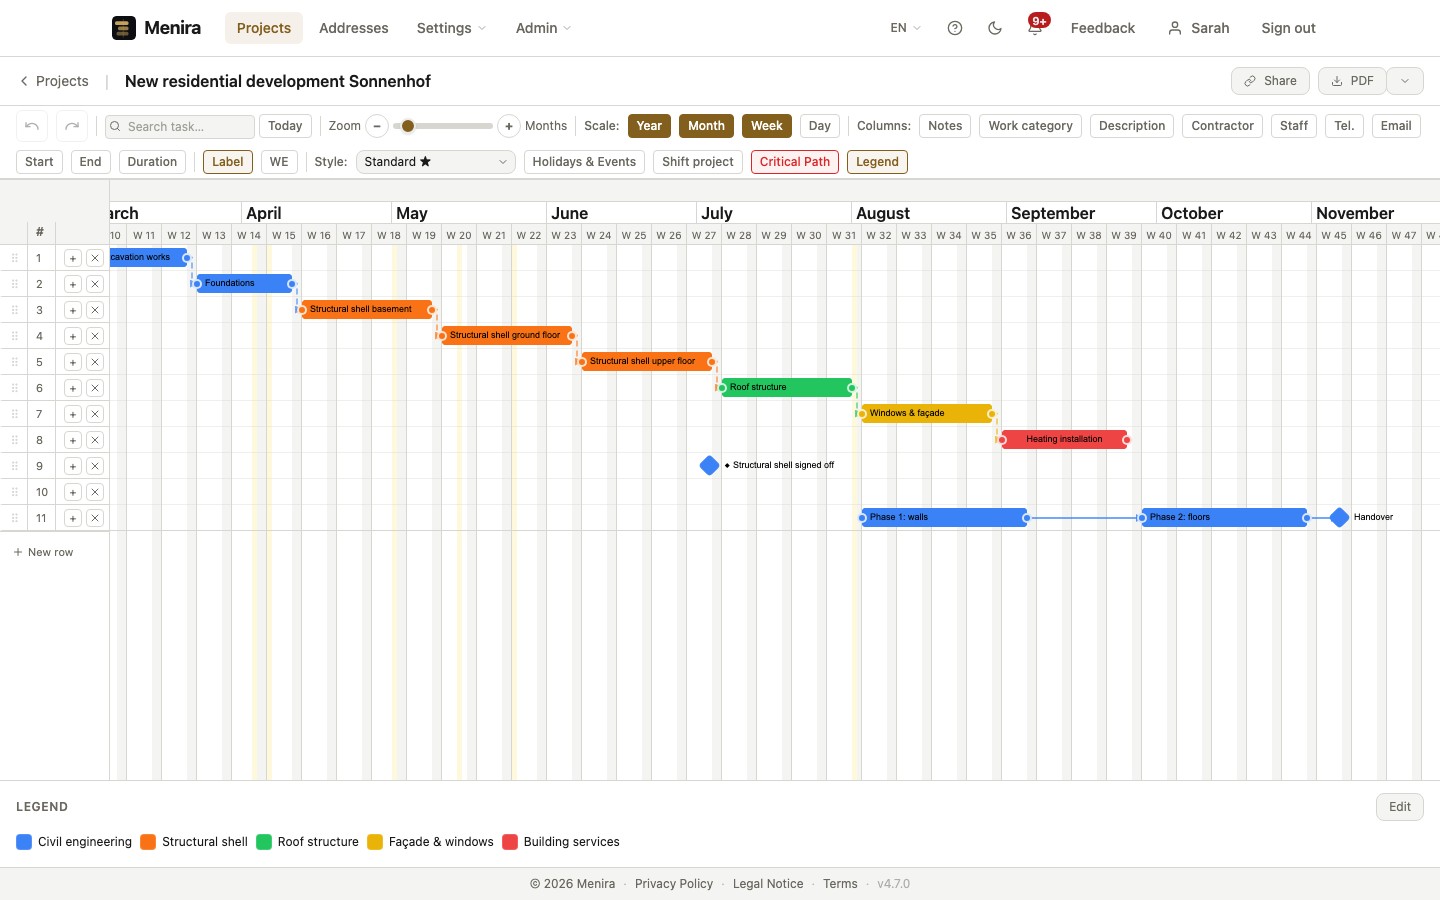The width and height of the screenshot is (1440, 900).
Task: Toggle the Legend display button
Action: pyautogui.click(x=877, y=162)
